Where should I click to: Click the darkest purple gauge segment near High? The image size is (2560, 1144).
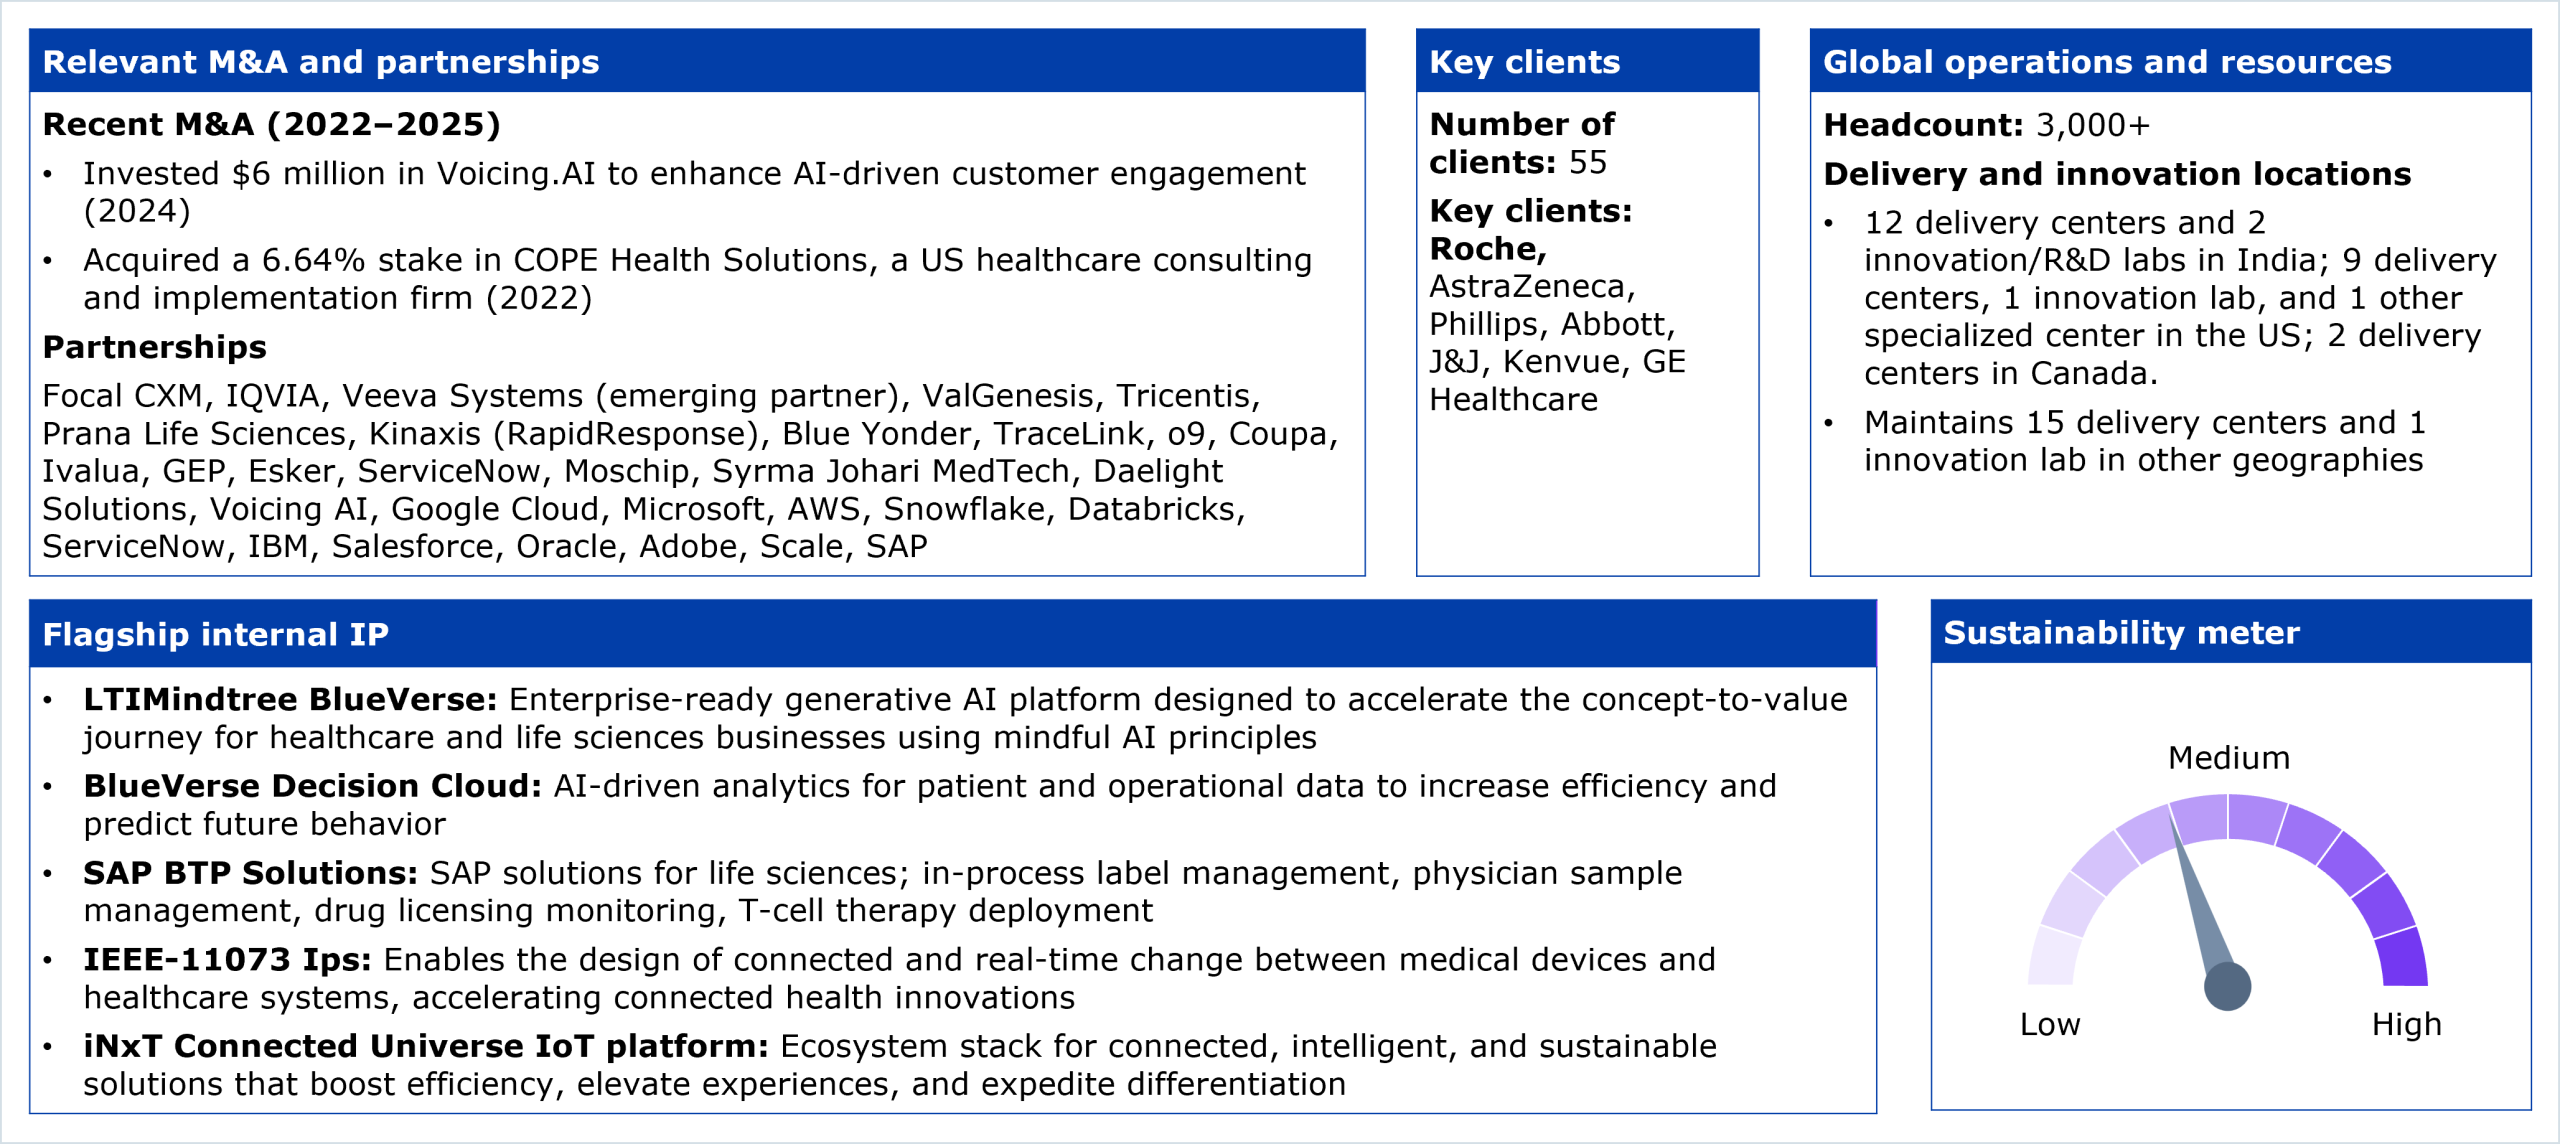point(2402,957)
